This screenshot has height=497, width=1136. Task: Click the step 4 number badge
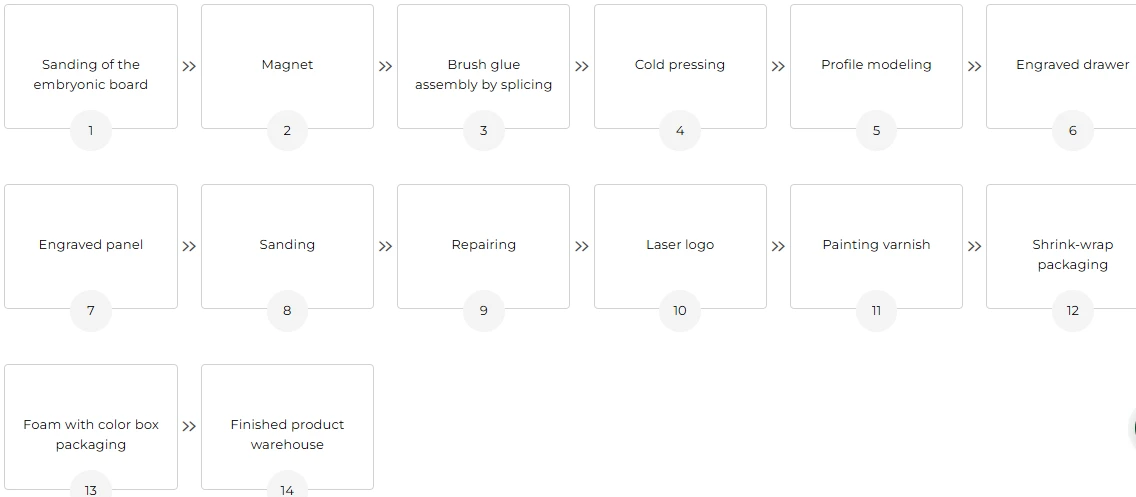click(x=680, y=130)
